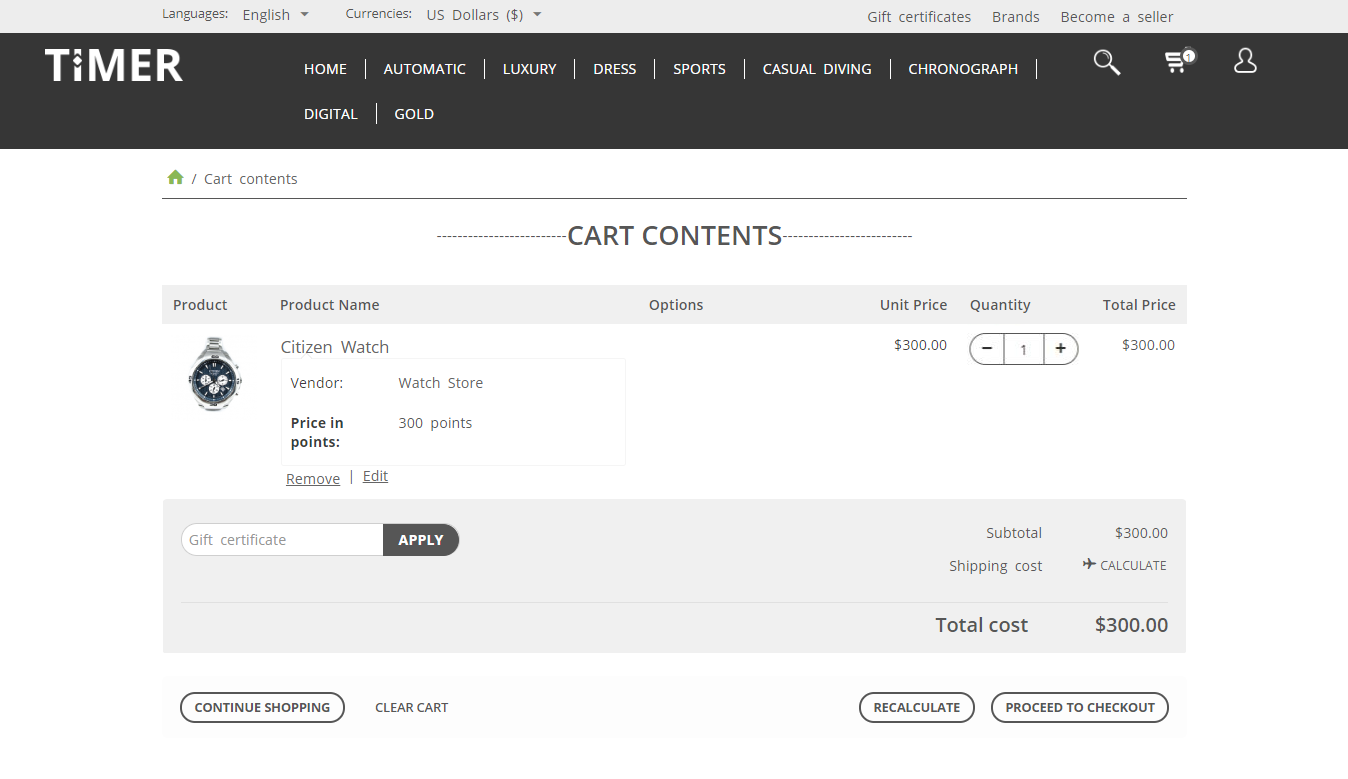Open the CASUAL DIVING category
The width and height of the screenshot is (1348, 779).
pyautogui.click(x=817, y=69)
